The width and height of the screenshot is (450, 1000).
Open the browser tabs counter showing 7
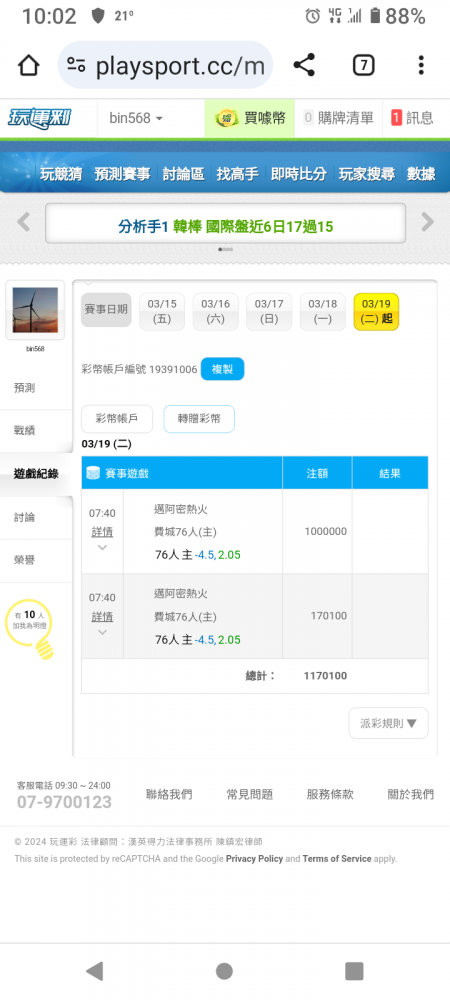(363, 65)
